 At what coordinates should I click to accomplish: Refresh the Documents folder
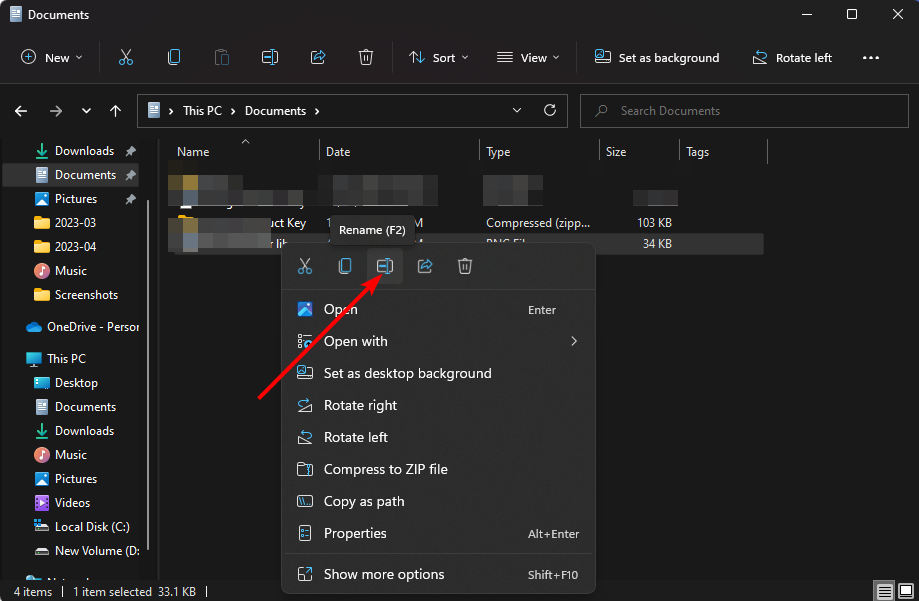click(550, 110)
